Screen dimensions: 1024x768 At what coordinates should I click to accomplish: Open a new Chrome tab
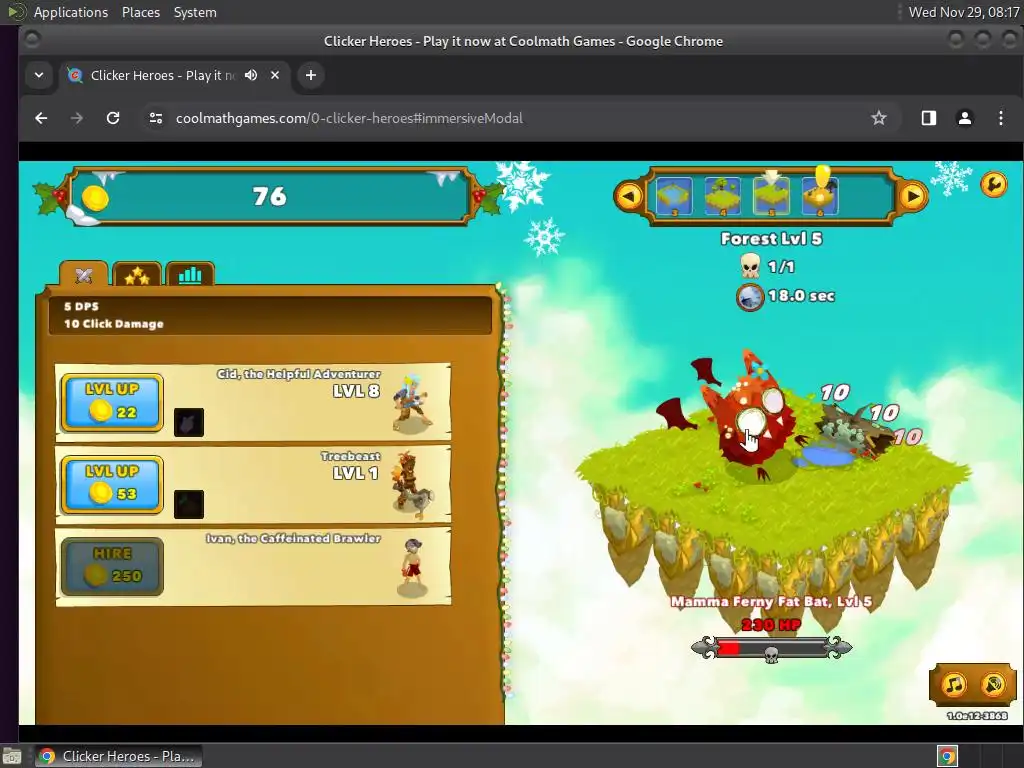coord(311,75)
